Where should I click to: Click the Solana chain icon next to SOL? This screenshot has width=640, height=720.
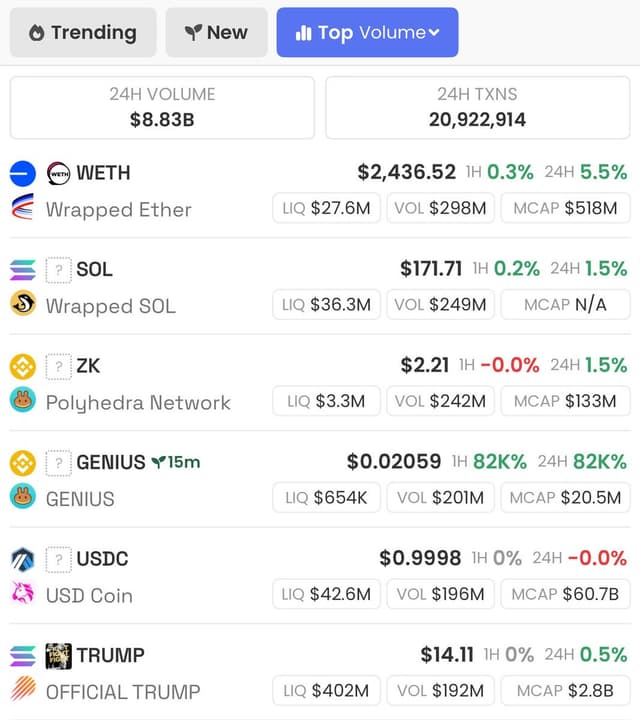click(x=22, y=270)
